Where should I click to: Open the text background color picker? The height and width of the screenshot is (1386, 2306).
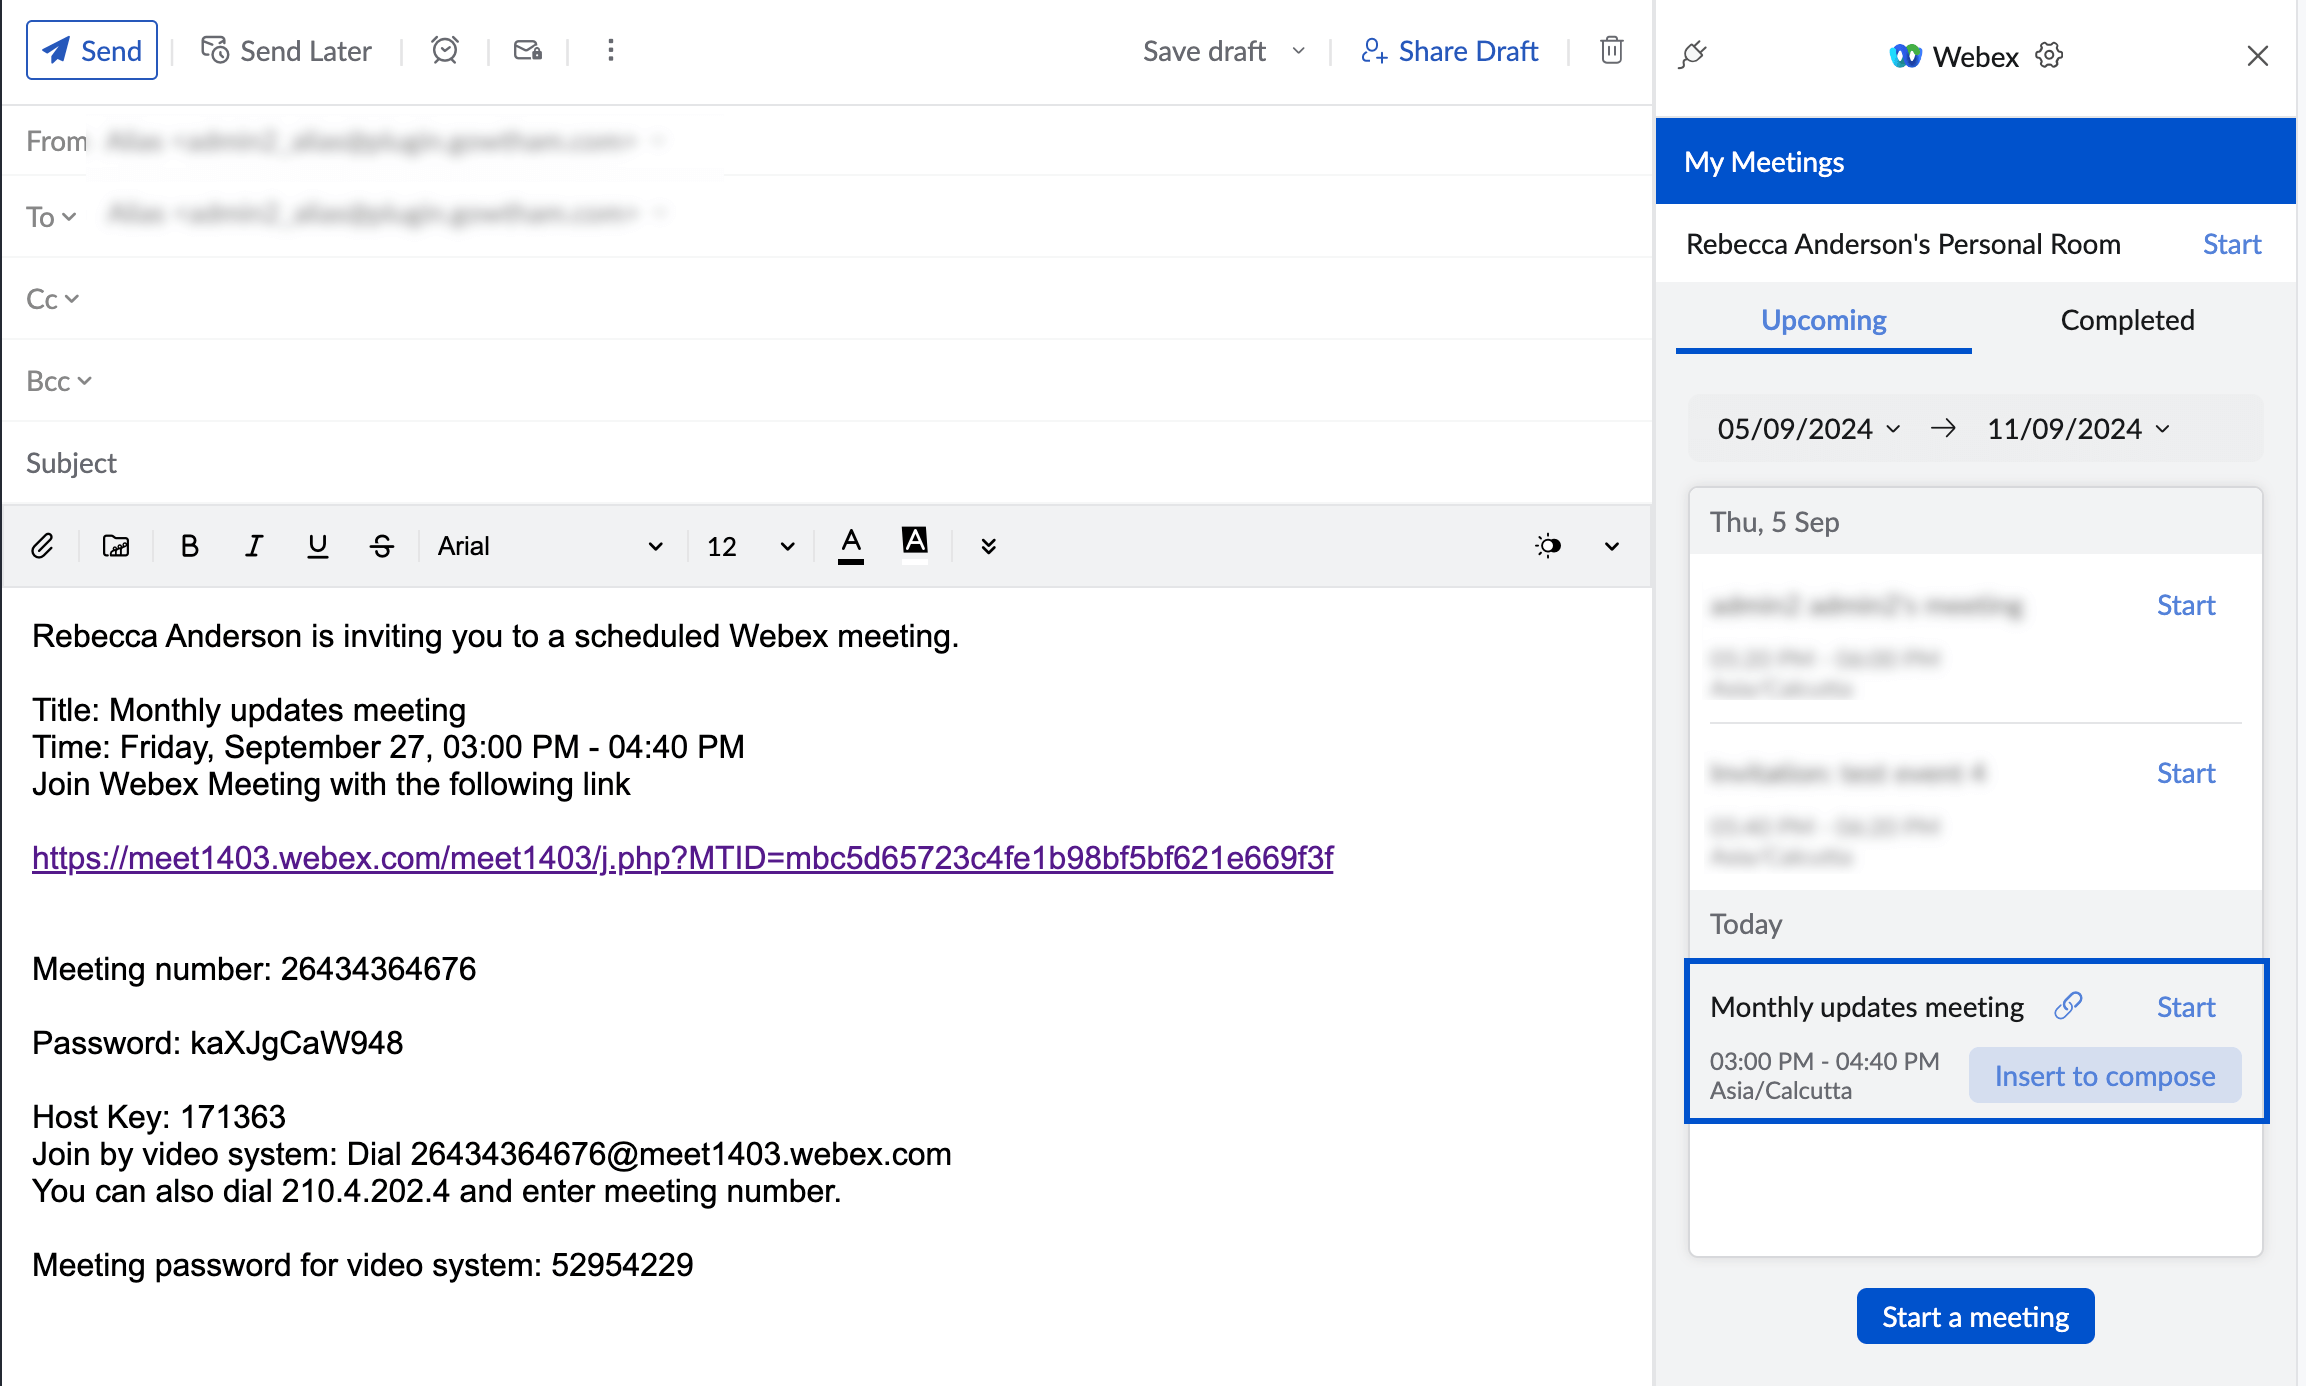point(915,544)
